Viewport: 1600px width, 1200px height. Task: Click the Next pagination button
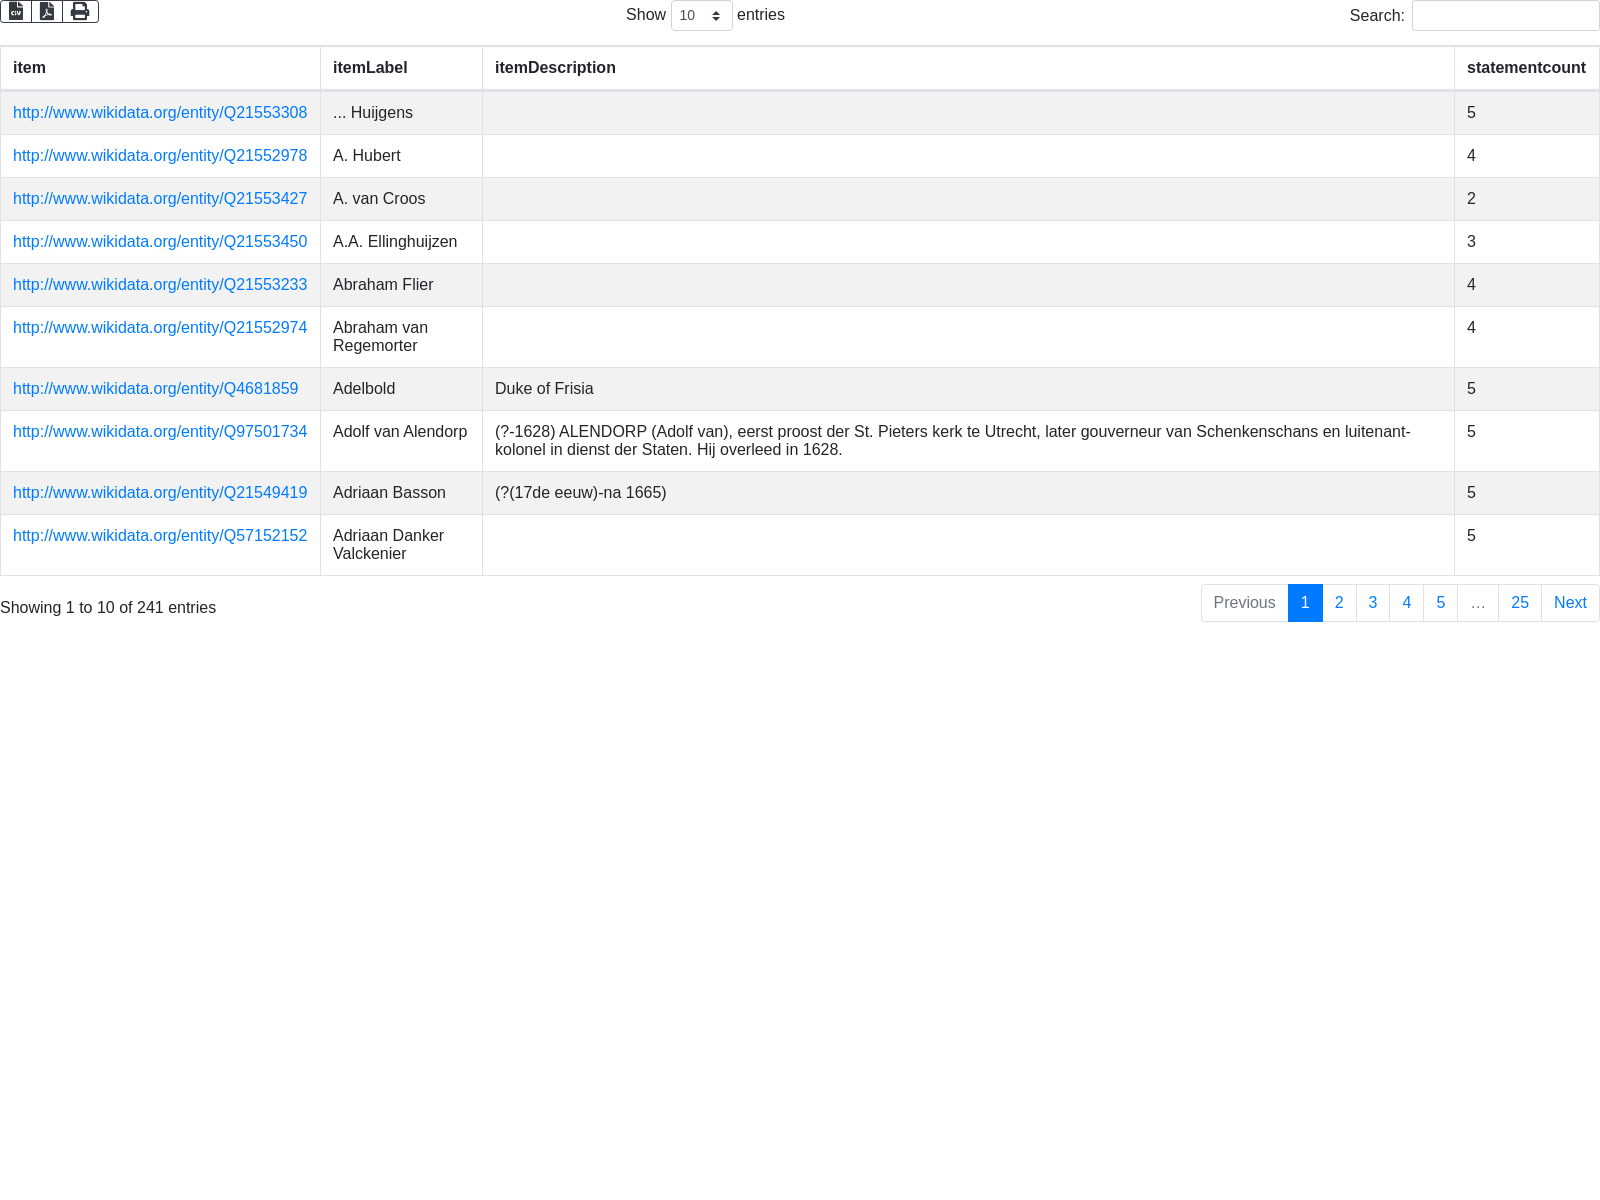(x=1569, y=603)
